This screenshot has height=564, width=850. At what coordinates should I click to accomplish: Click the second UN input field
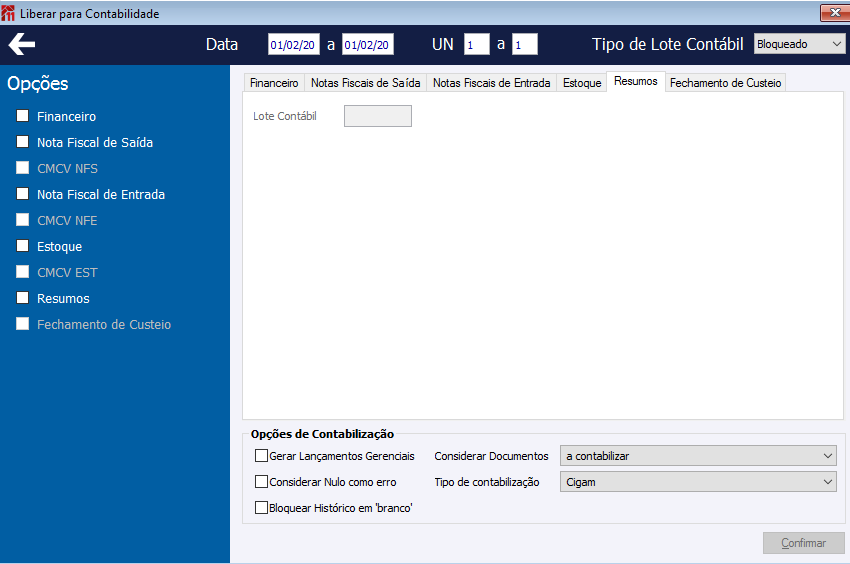[x=524, y=44]
